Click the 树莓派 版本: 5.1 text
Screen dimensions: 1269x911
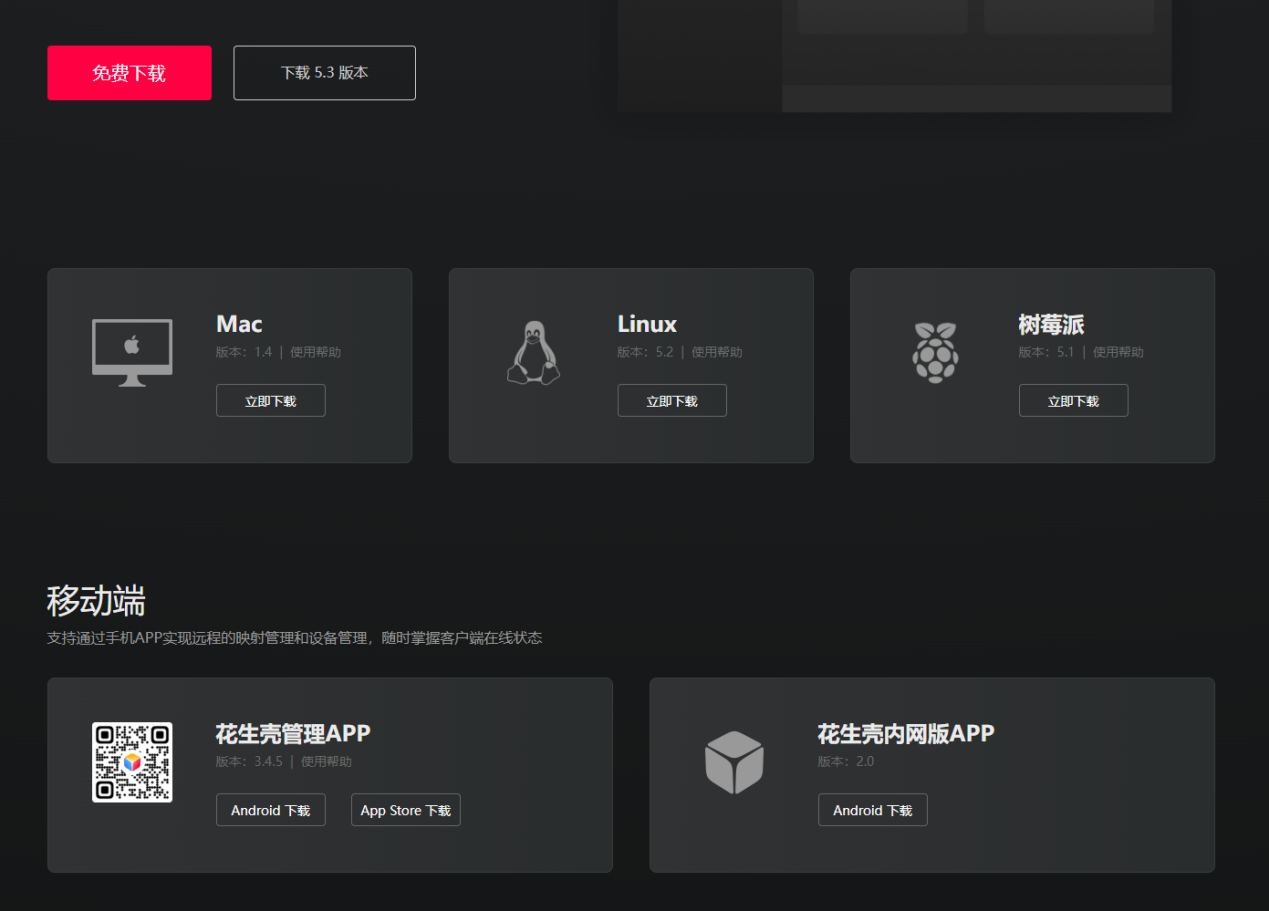1047,352
